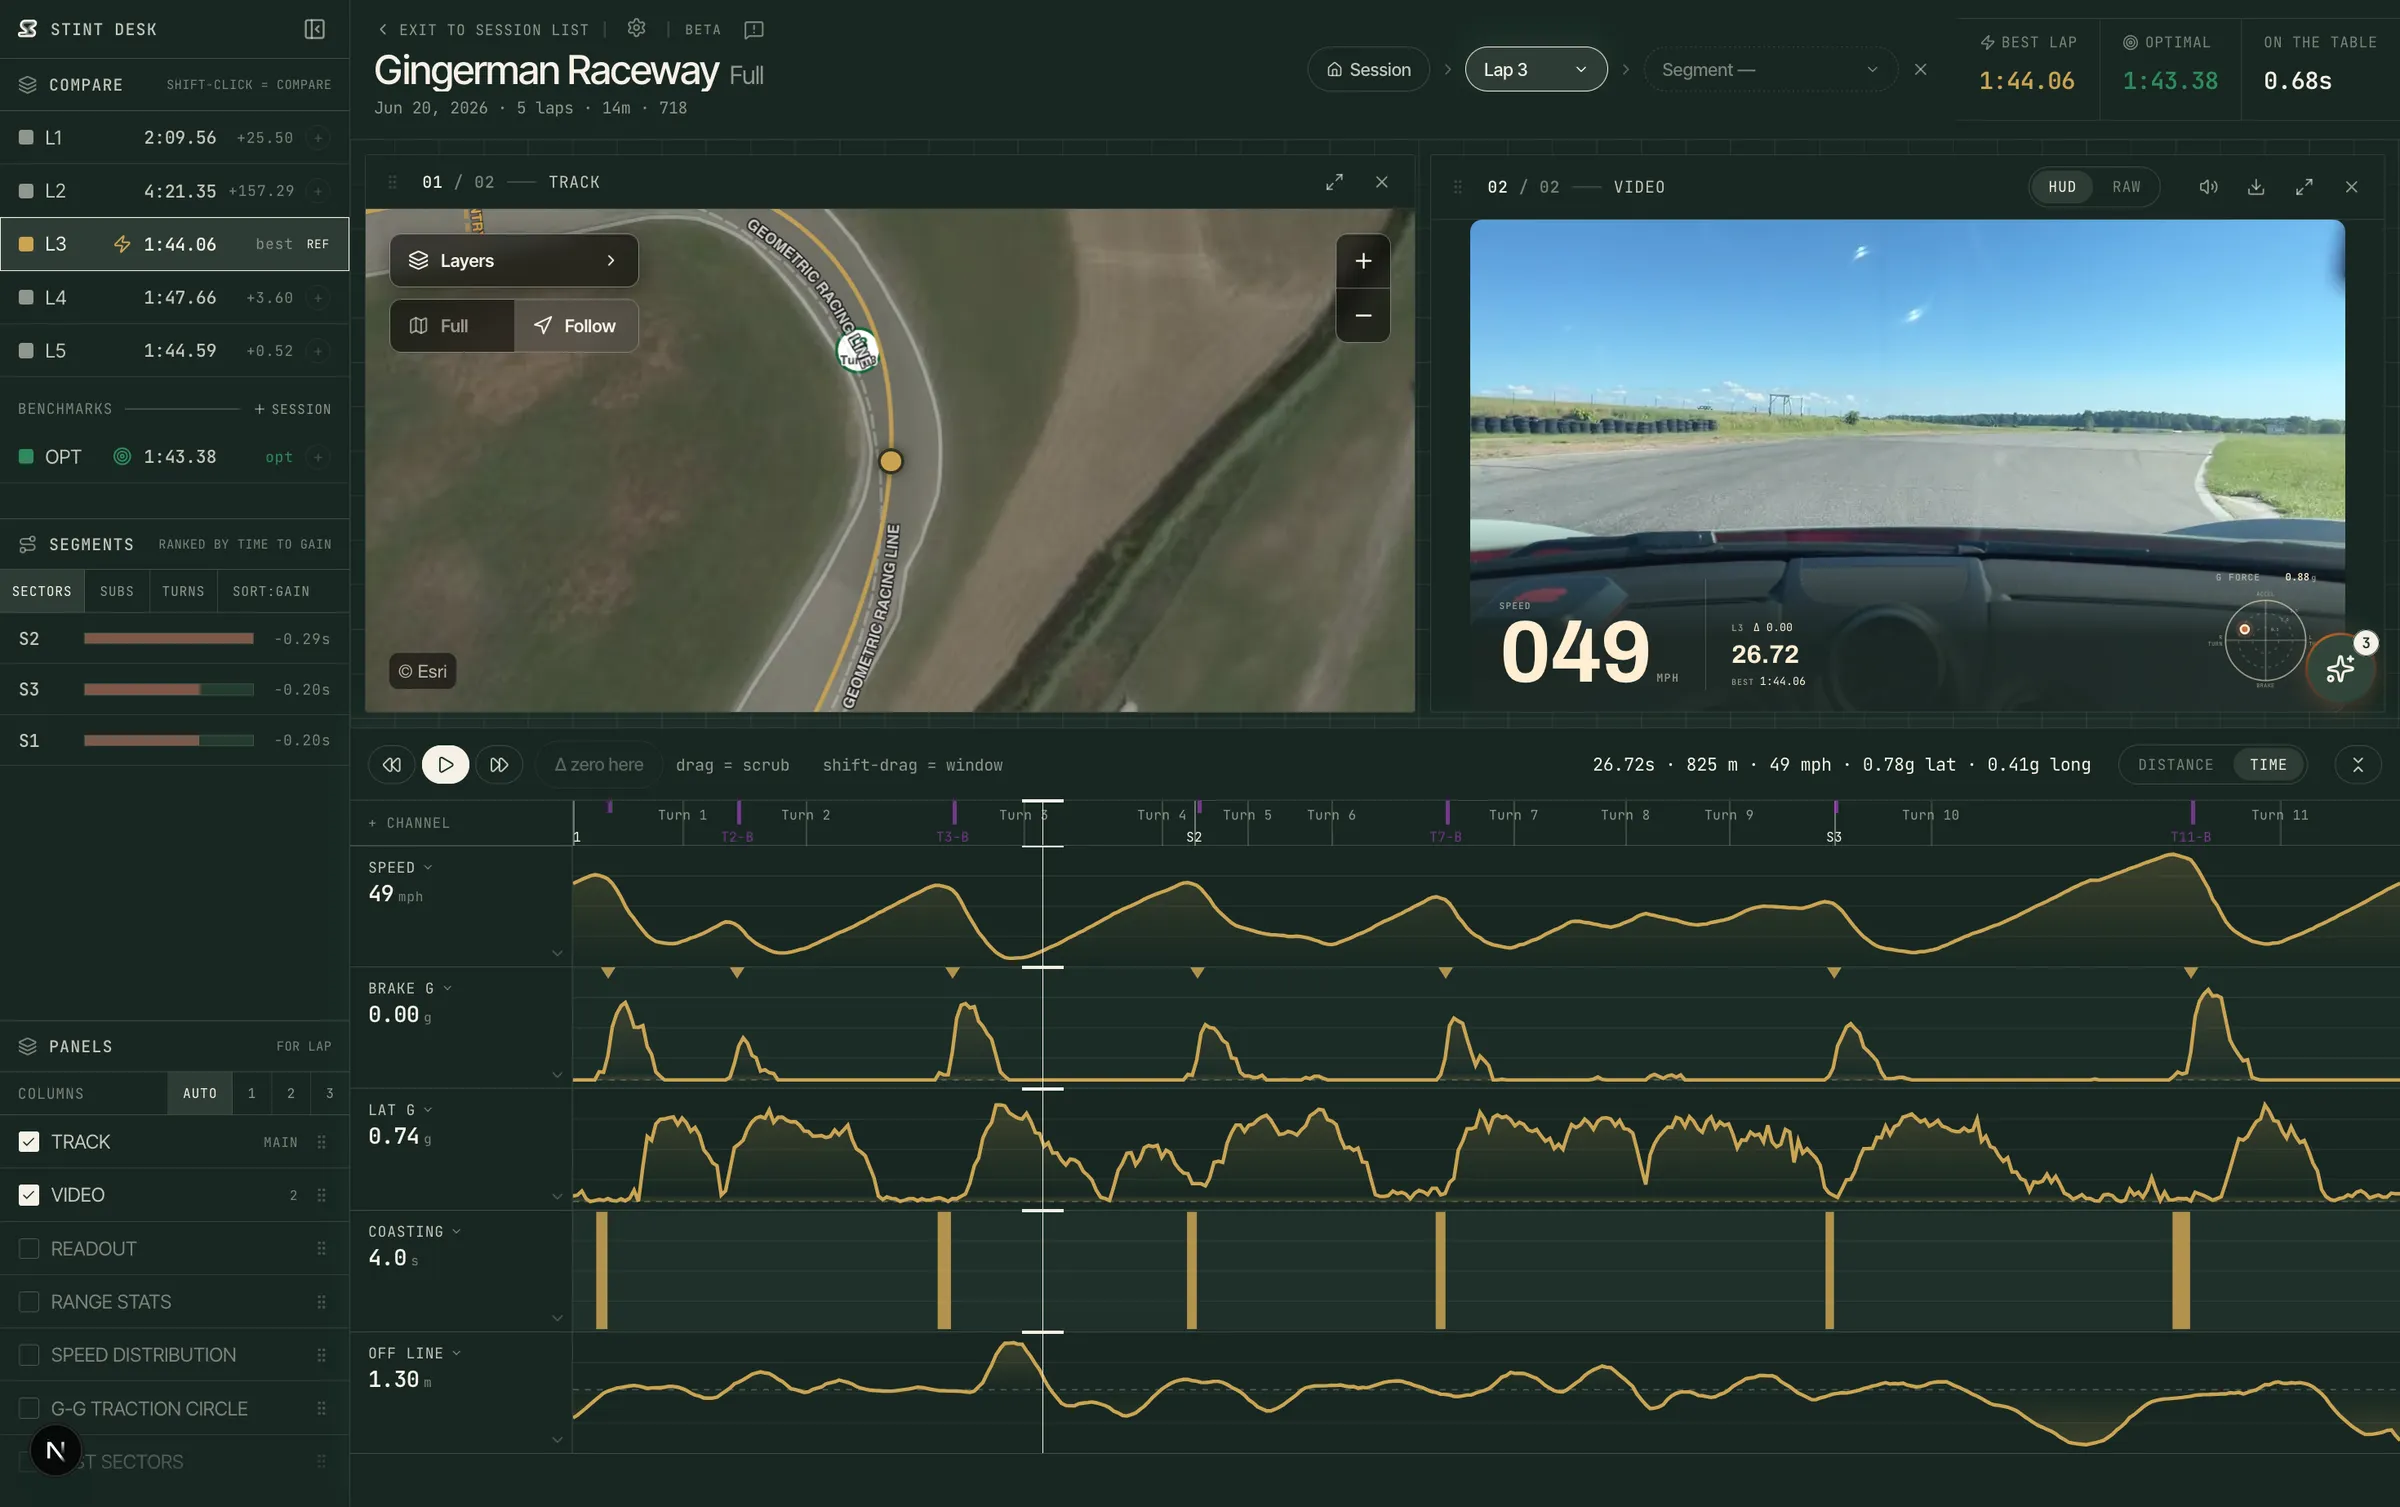Open the Segment dropdown
Image resolution: width=2400 pixels, height=1507 pixels.
click(x=1770, y=69)
